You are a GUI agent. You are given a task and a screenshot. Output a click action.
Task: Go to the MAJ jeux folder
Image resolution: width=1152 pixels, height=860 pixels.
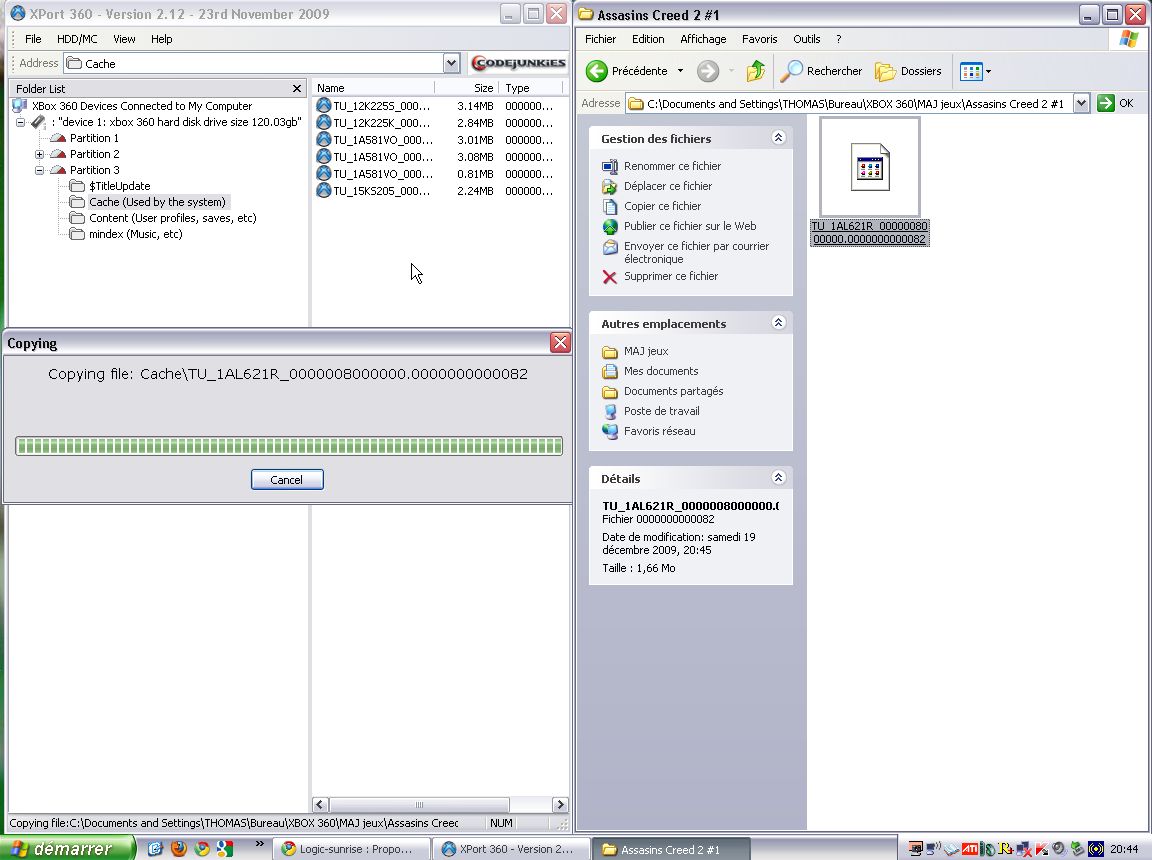pos(646,351)
